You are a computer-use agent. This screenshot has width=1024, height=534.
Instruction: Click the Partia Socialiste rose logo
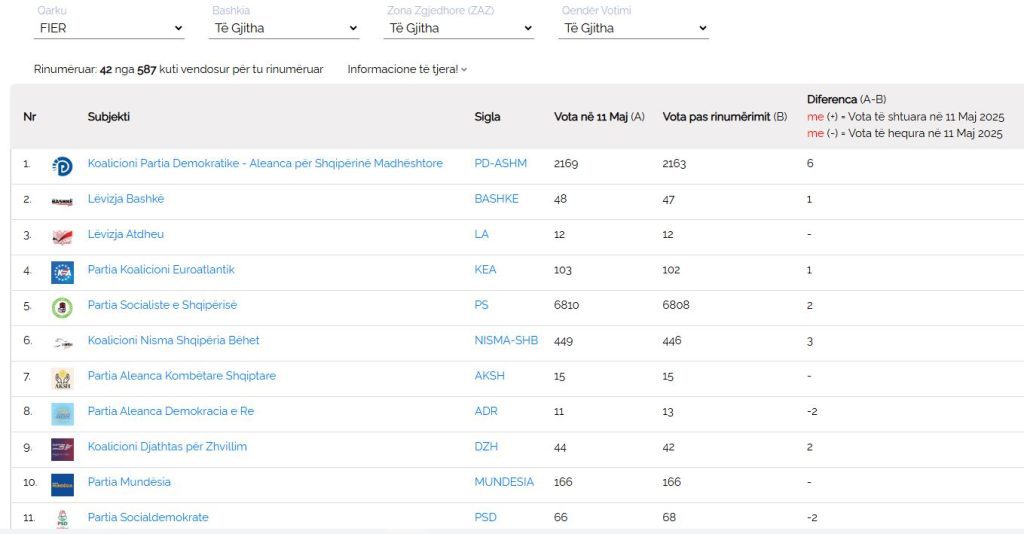pyautogui.click(x=62, y=307)
